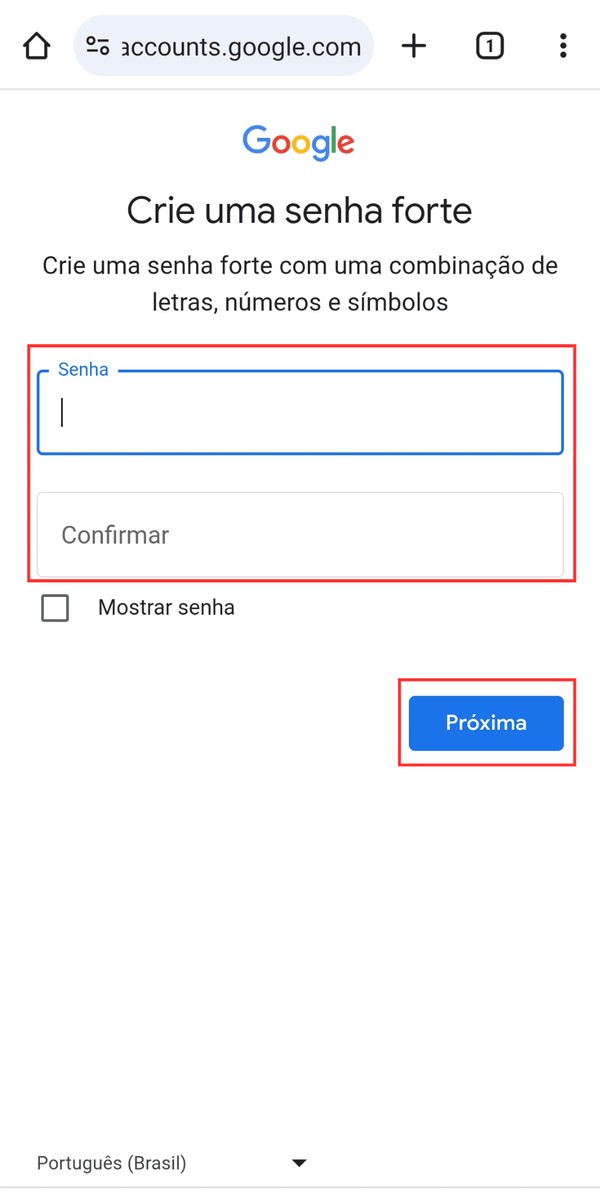The height and width of the screenshot is (1194, 600).
Task: Click the language selector dropdown arrow
Action: tap(298, 1163)
